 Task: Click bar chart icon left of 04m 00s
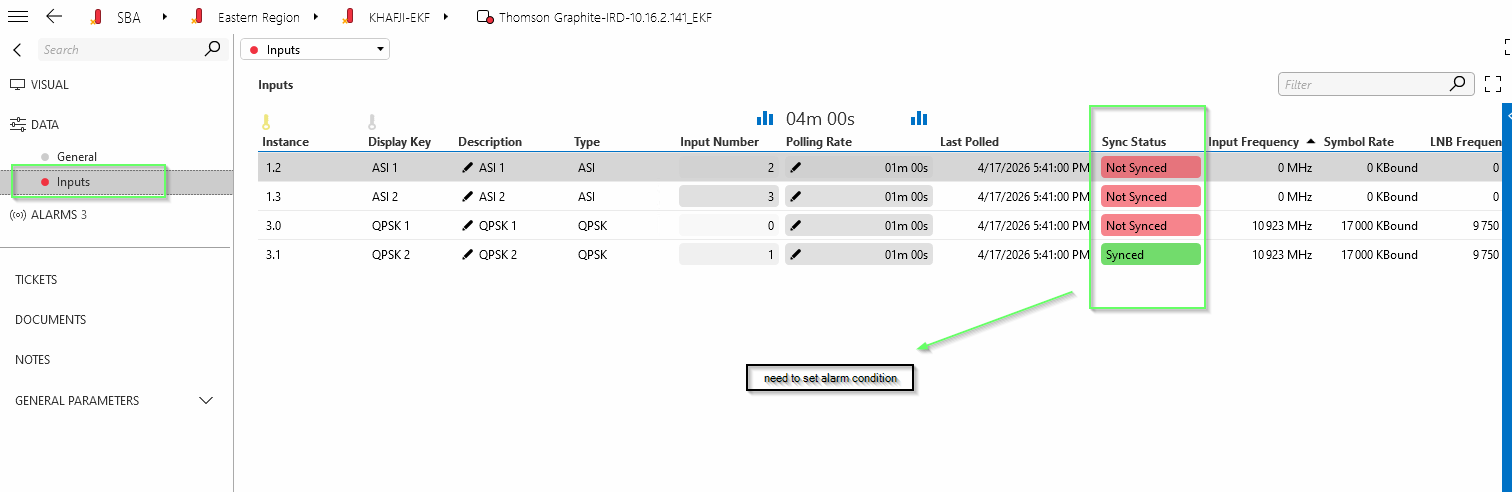[x=765, y=119]
